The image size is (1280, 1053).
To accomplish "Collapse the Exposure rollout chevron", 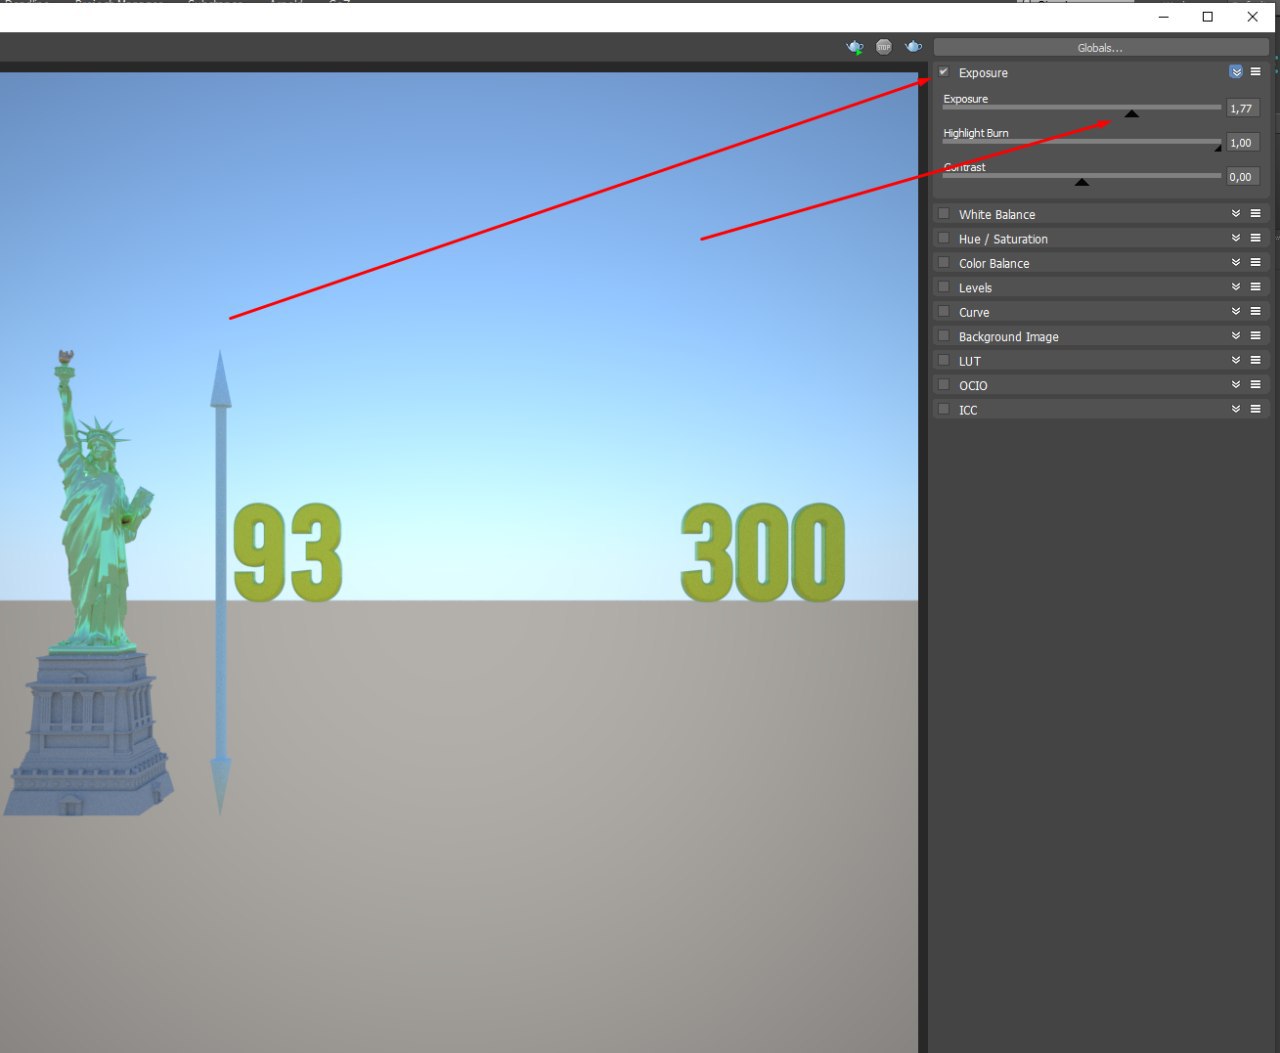I will (1236, 72).
